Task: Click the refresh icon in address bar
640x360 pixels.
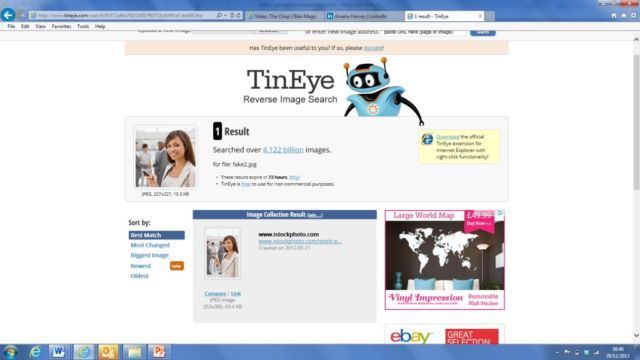Action: tap(238, 16)
